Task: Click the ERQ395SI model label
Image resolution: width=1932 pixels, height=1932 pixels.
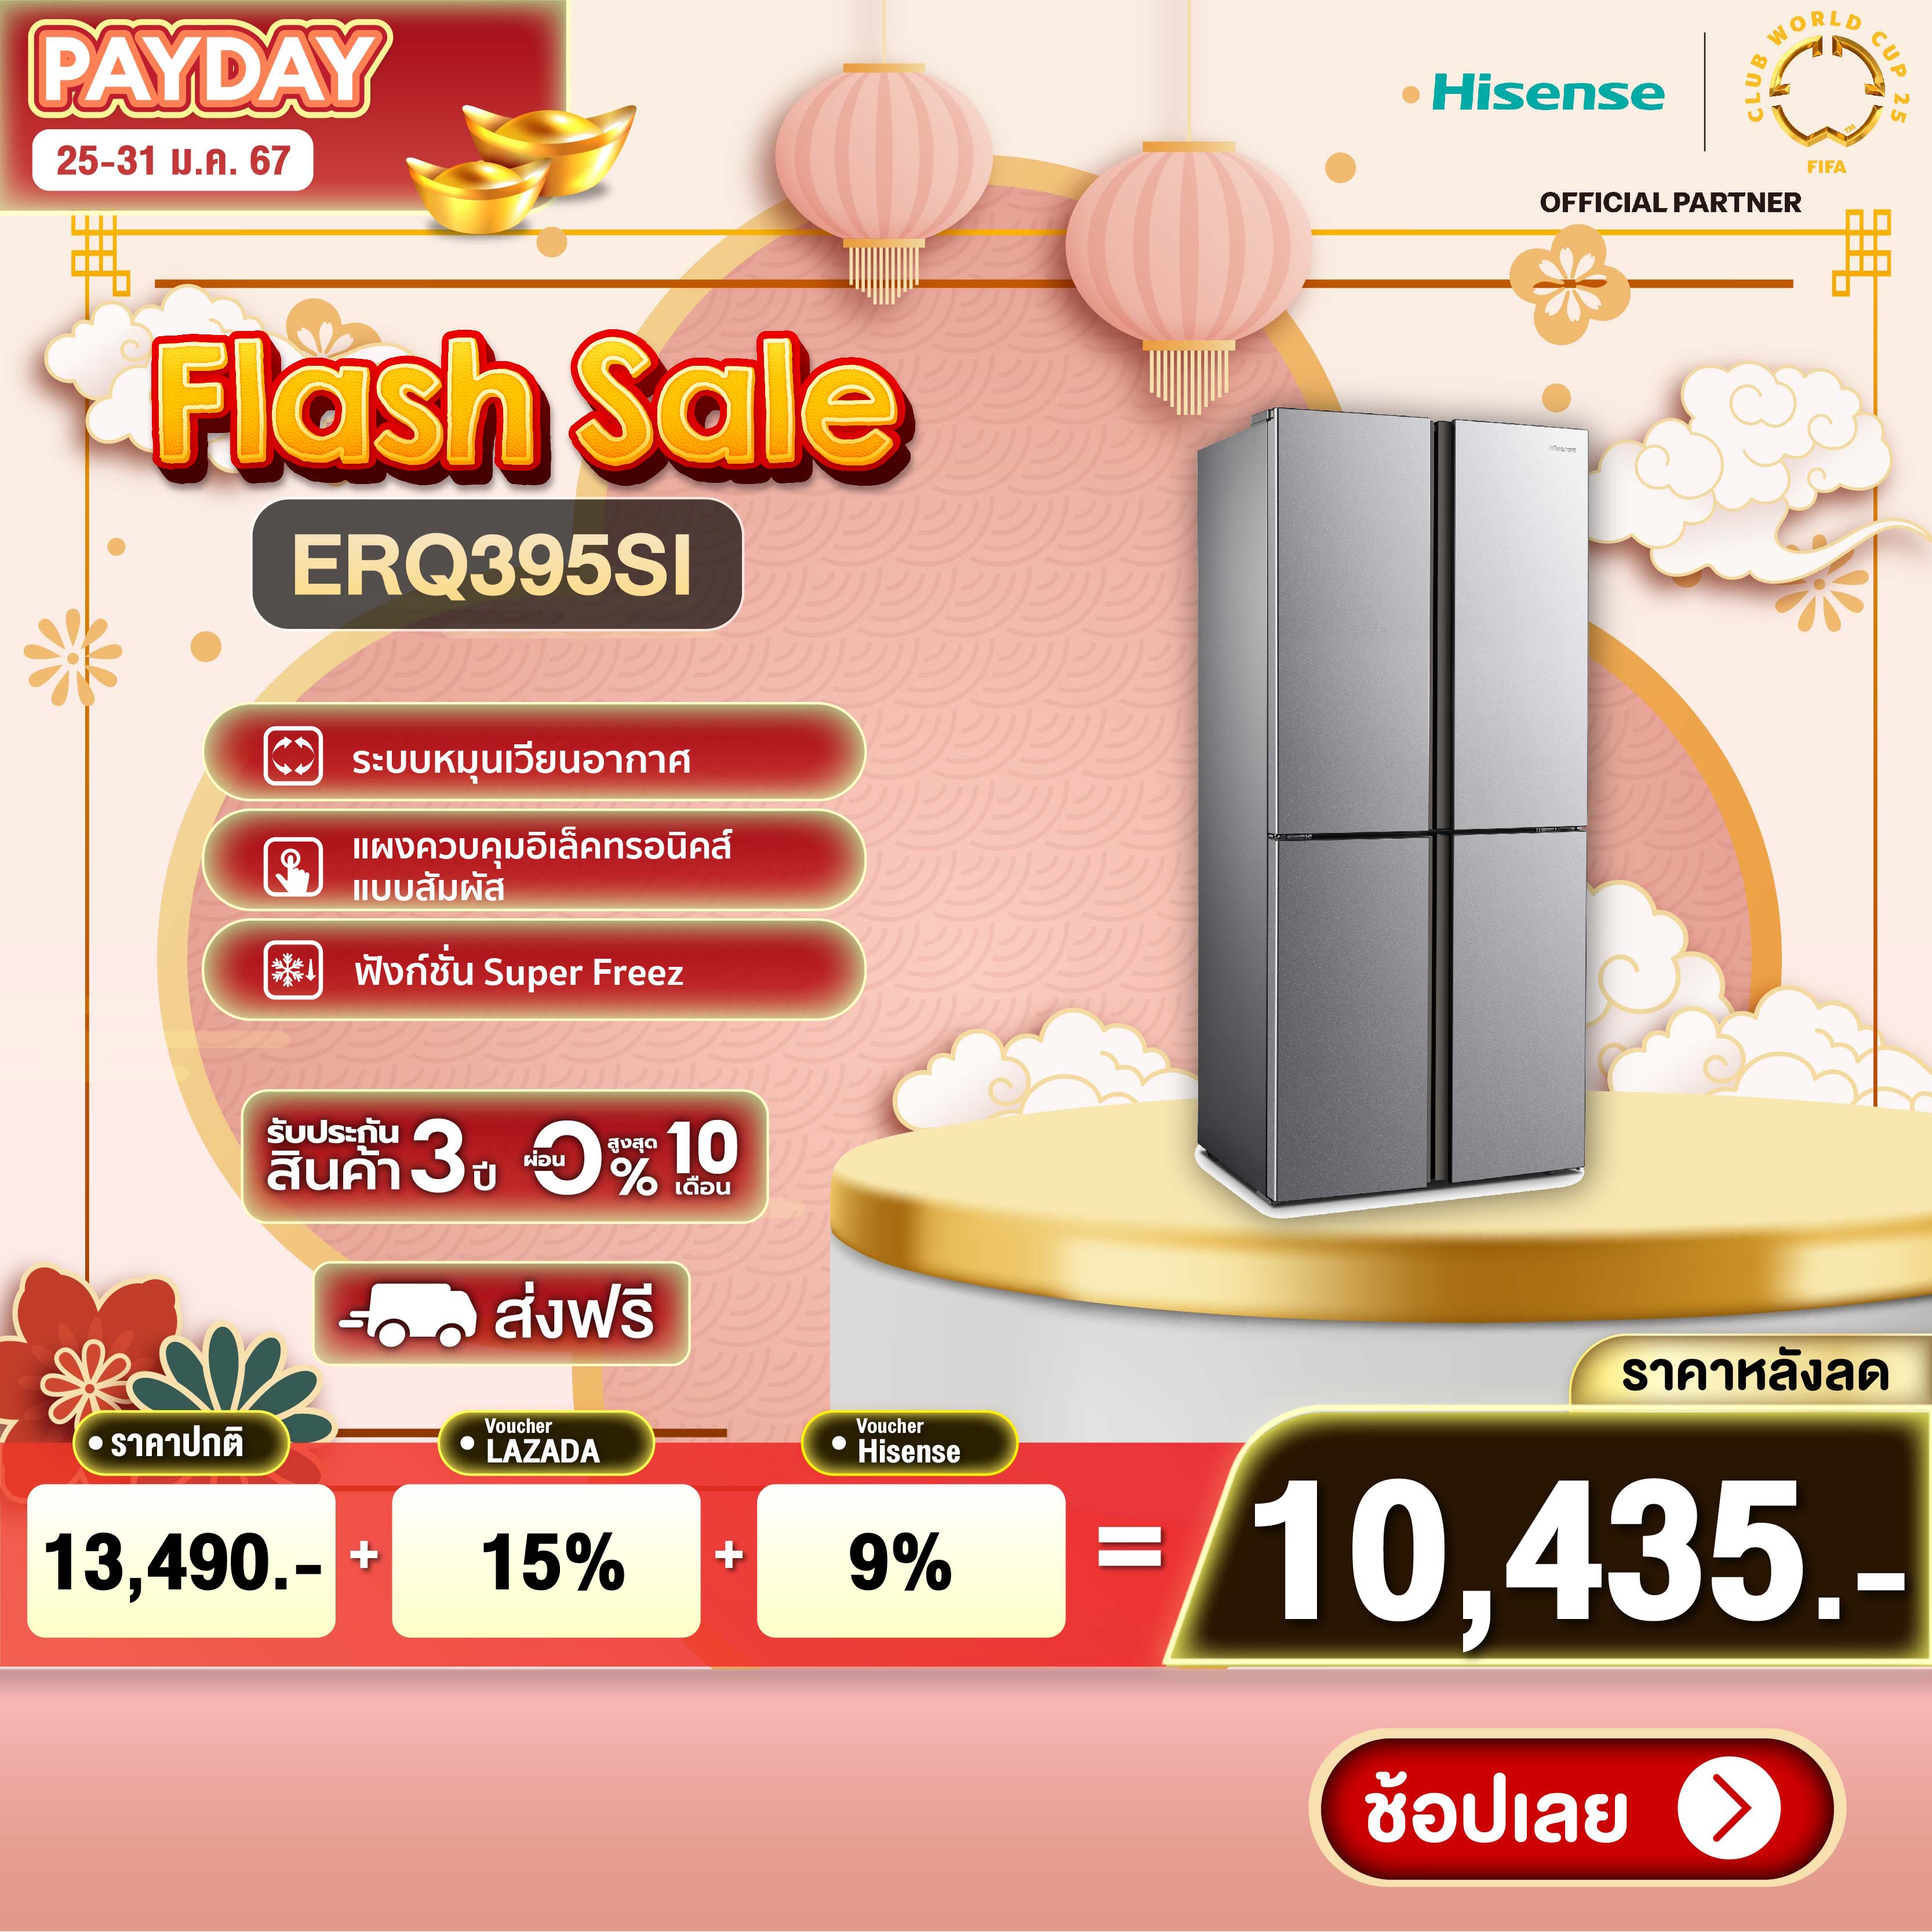Action: click(x=496, y=565)
